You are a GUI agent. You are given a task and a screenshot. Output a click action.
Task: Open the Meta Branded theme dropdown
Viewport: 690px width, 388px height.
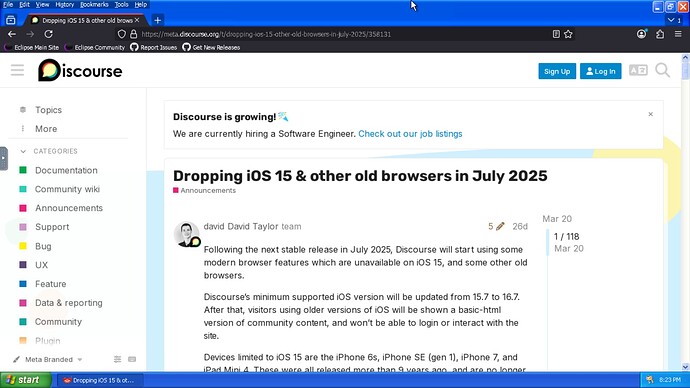click(48, 359)
